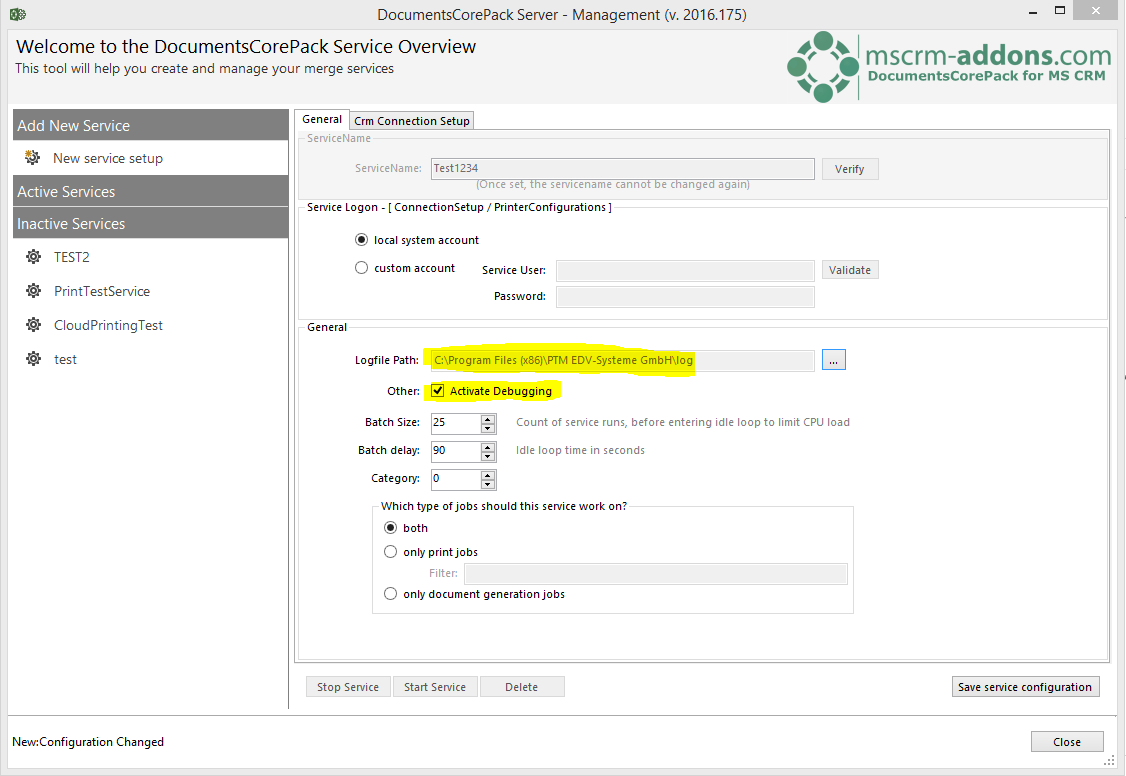Uncheck the Activate Debugging checkbox
Screen dimensions: 1126x776
[437, 391]
